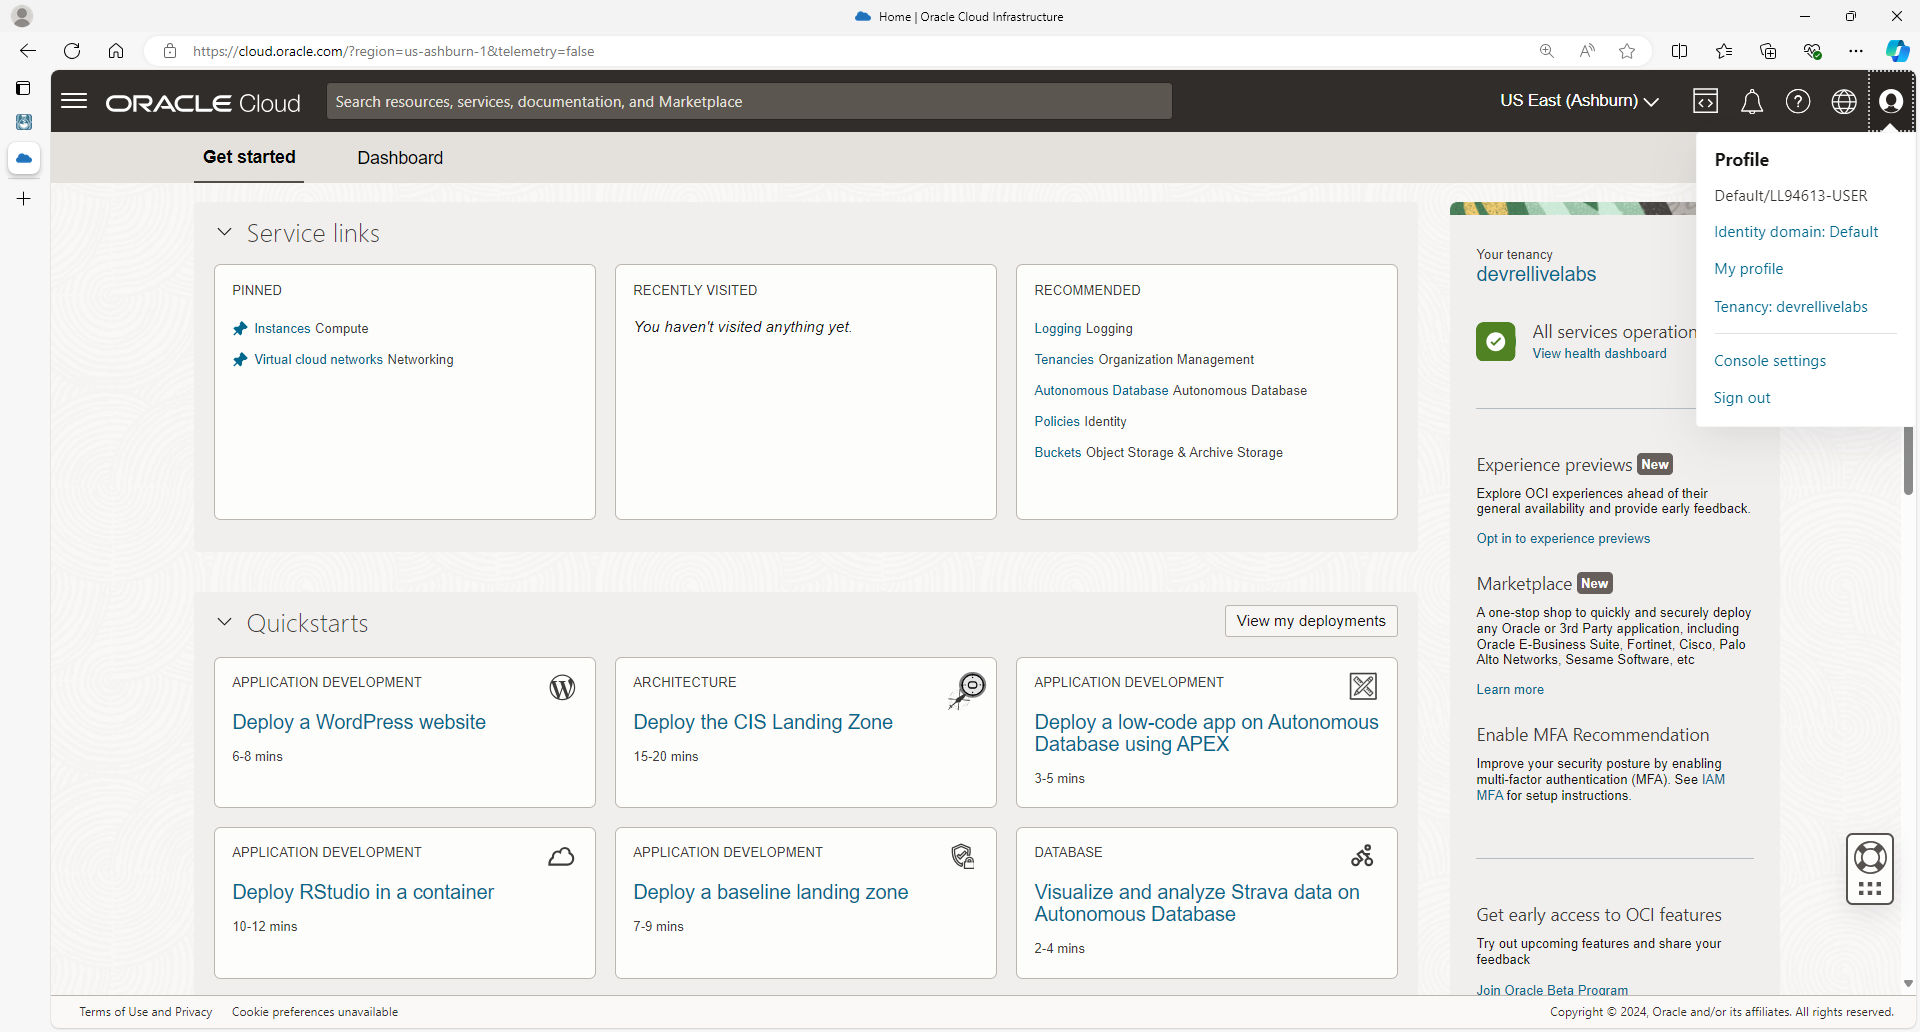Open the language globe icon
Screen dimensions: 1920x1032
[1843, 101]
